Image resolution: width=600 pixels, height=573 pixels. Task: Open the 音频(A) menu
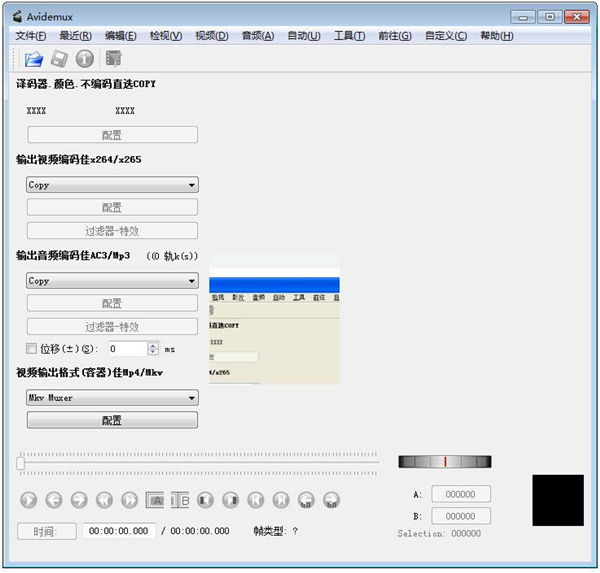click(x=257, y=36)
